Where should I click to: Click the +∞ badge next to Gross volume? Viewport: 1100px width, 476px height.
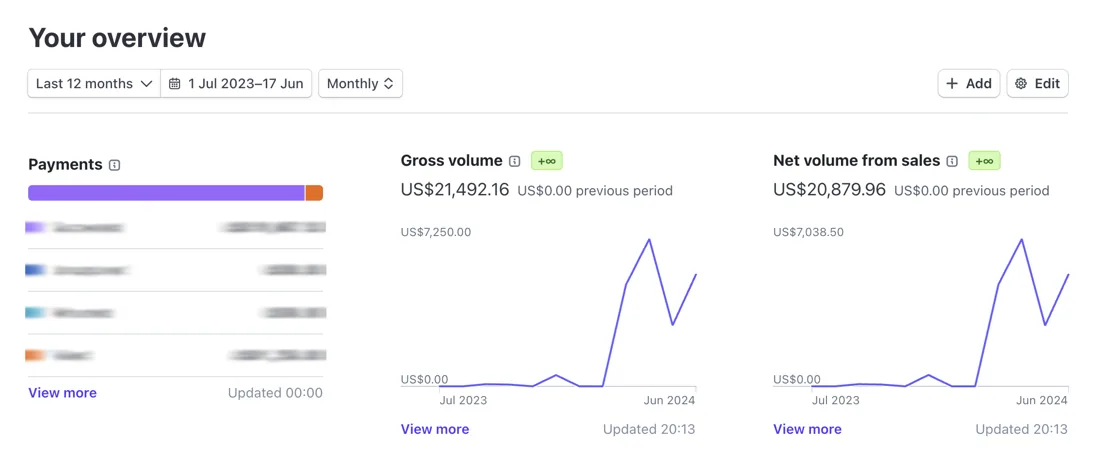(546, 161)
